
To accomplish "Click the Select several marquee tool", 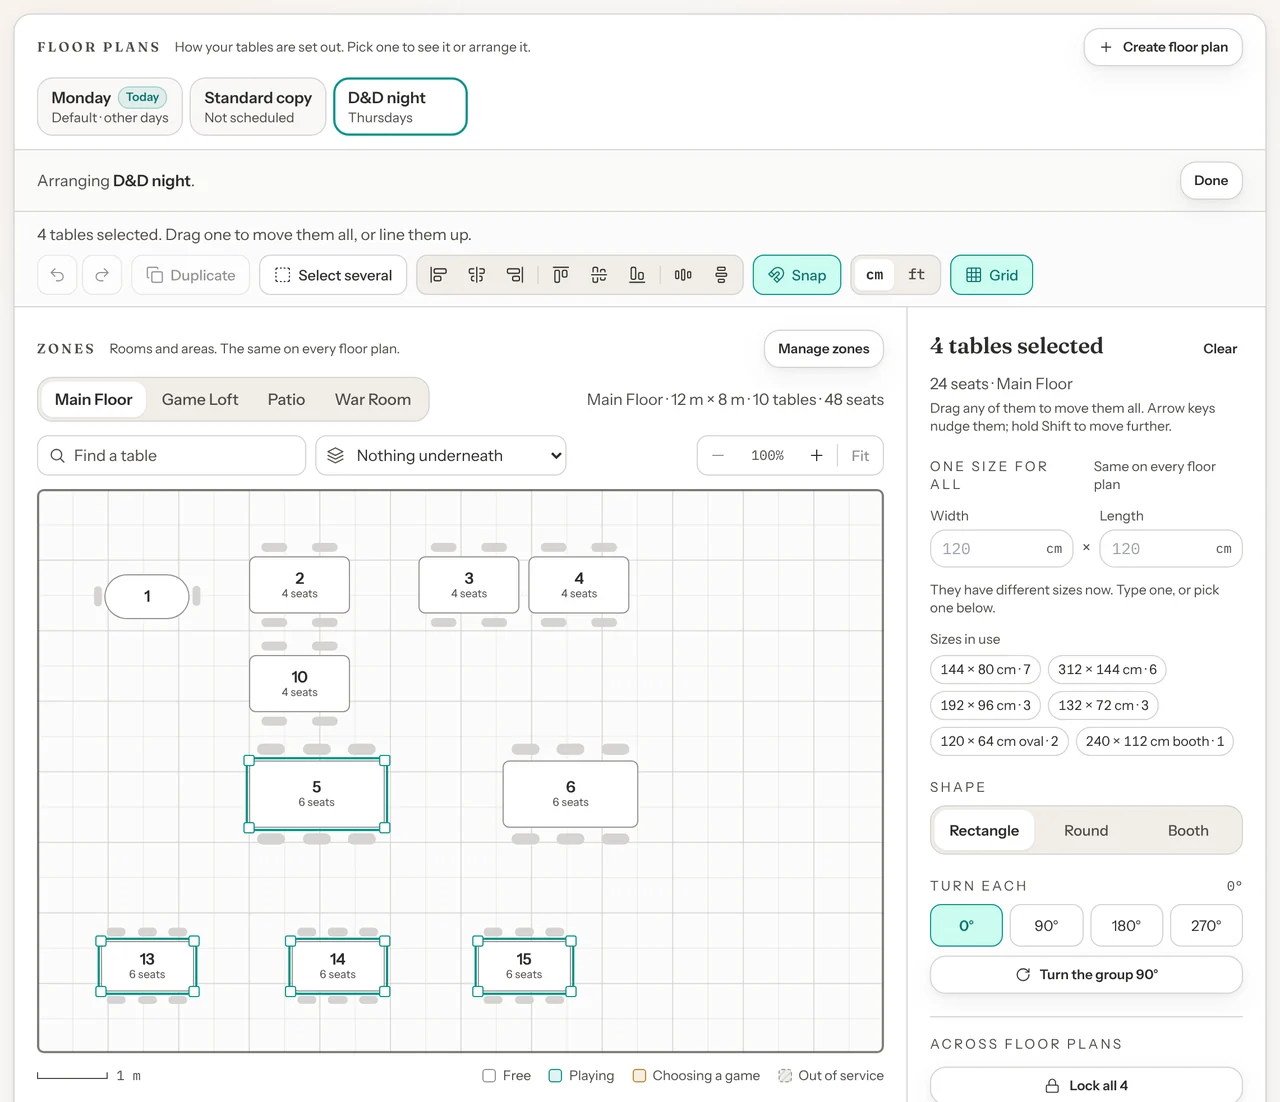I will [x=333, y=275].
